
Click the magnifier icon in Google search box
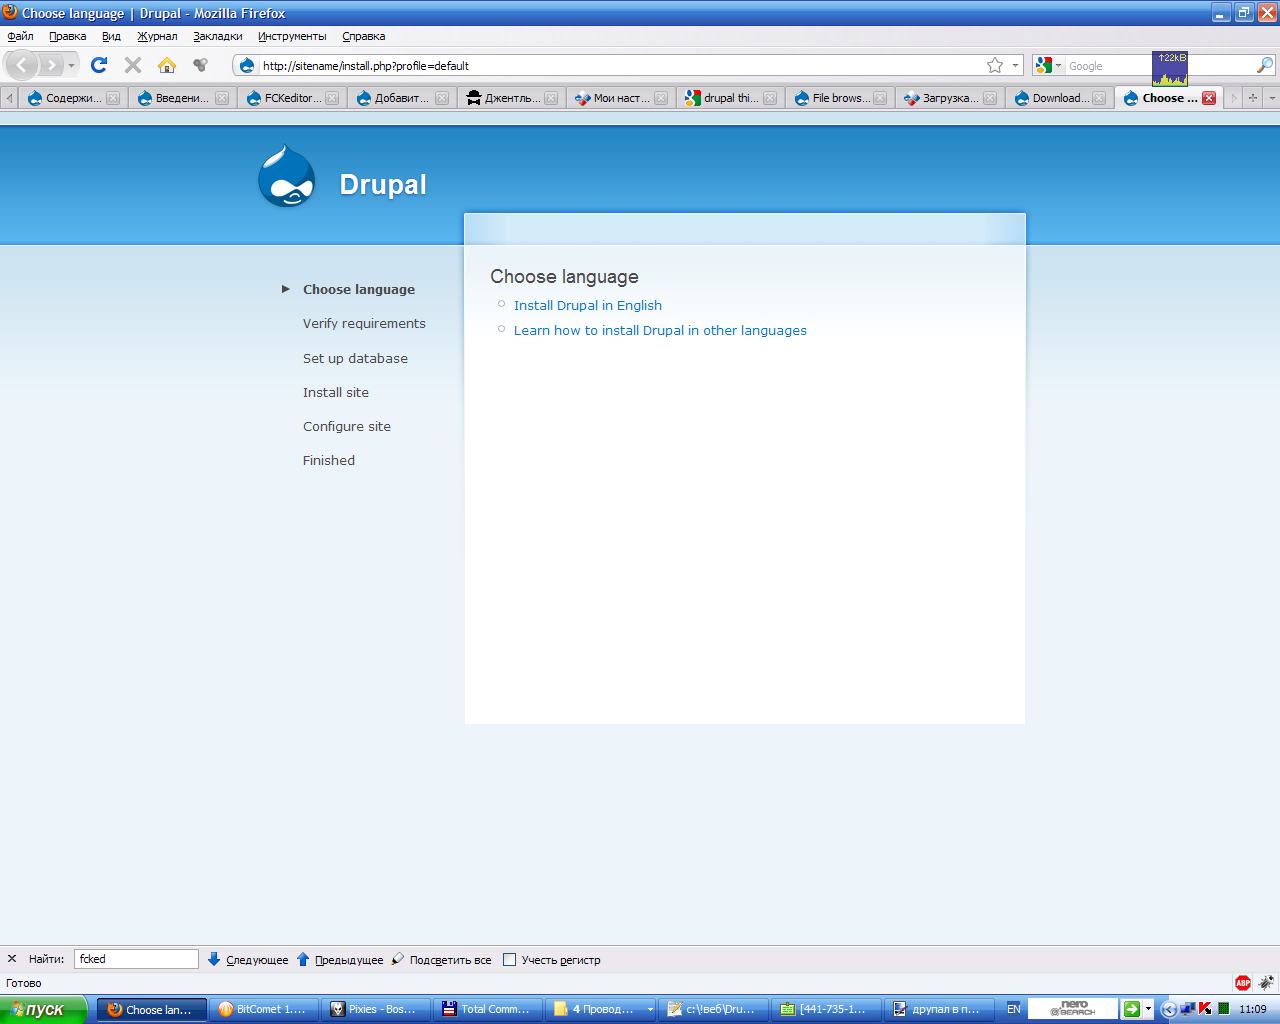pyautogui.click(x=1265, y=65)
